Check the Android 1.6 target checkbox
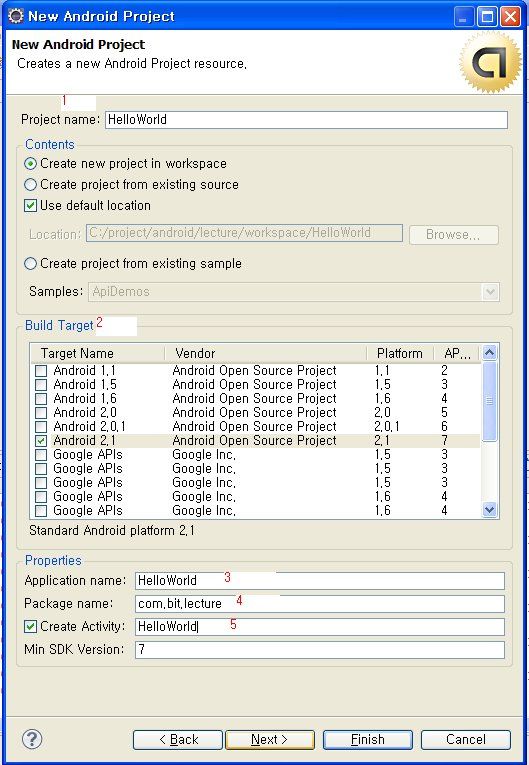Screen dimensions: 529x765 (x=41, y=399)
